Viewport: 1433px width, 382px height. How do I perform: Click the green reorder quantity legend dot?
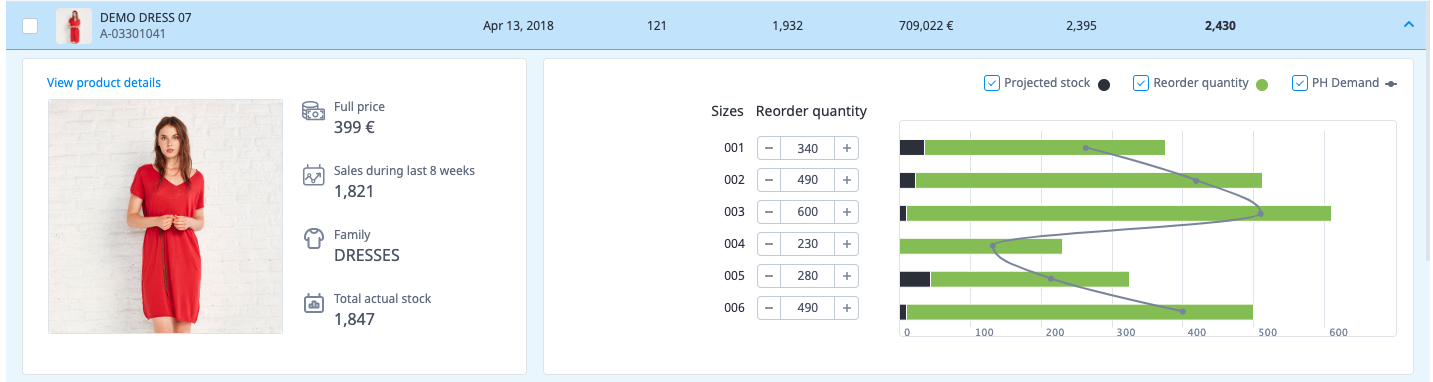click(x=1262, y=85)
